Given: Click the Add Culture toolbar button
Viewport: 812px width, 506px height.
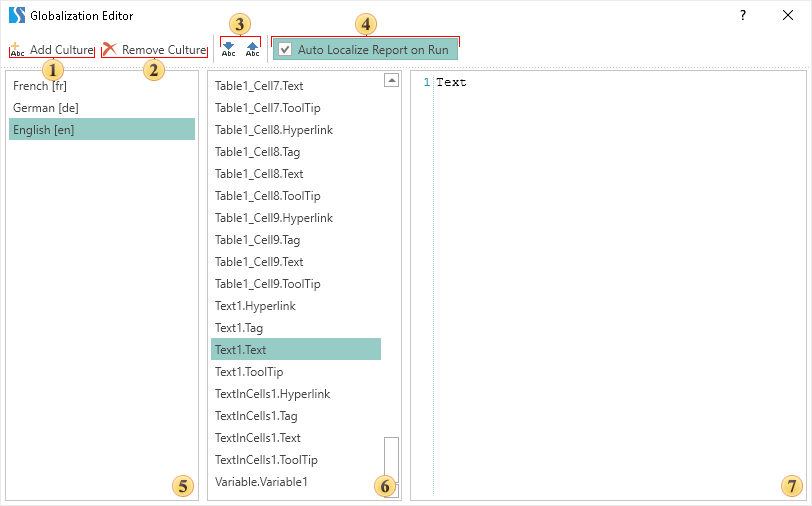Looking at the screenshot, I should tap(52, 50).
